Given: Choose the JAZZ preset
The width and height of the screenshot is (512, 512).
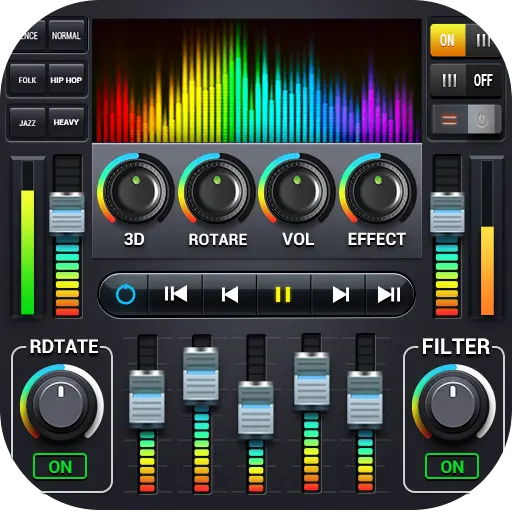Looking at the screenshot, I should click(27, 123).
